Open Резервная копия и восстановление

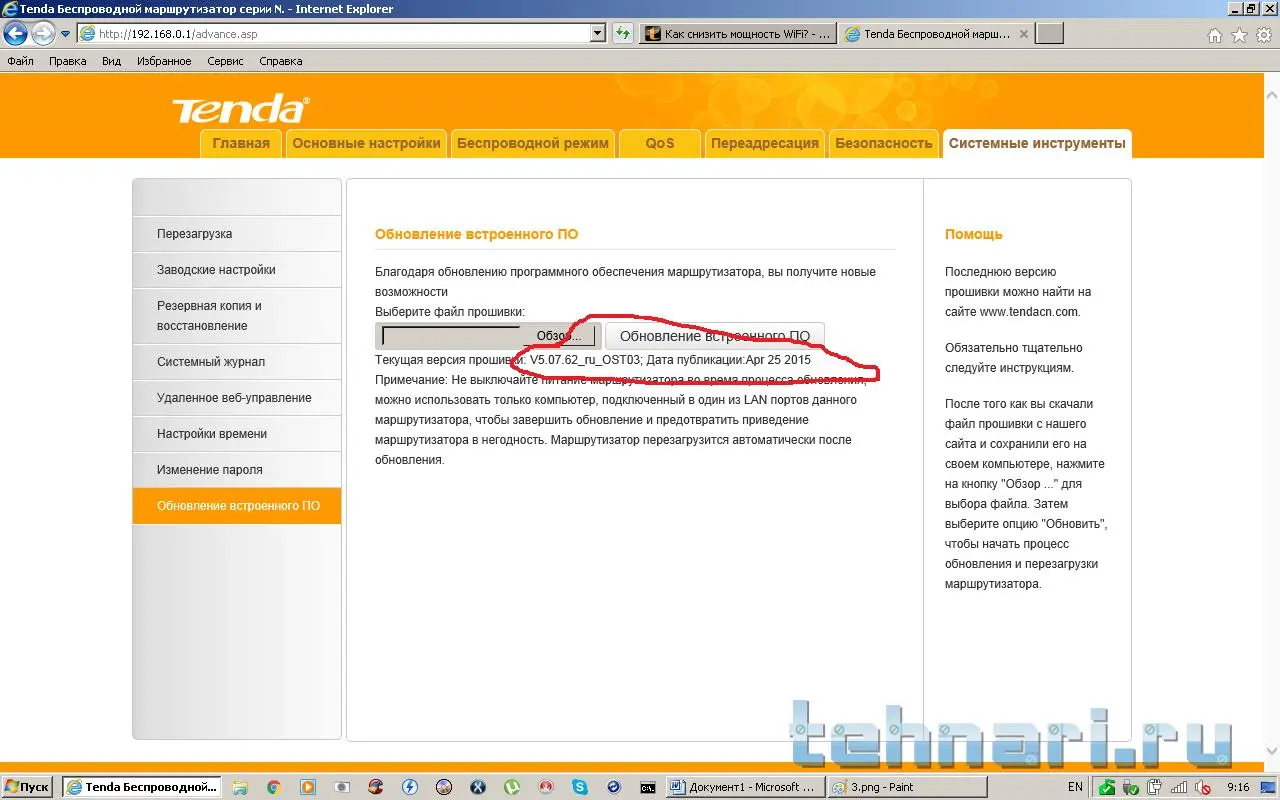coord(236,316)
